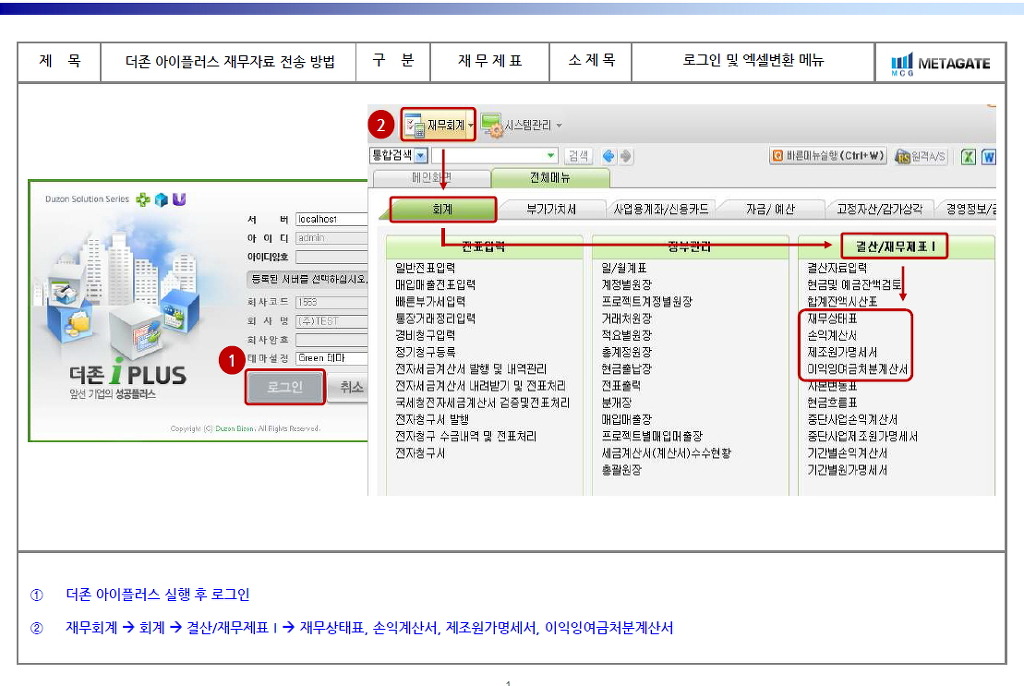Click the 서버 localhost input field

point(331,220)
